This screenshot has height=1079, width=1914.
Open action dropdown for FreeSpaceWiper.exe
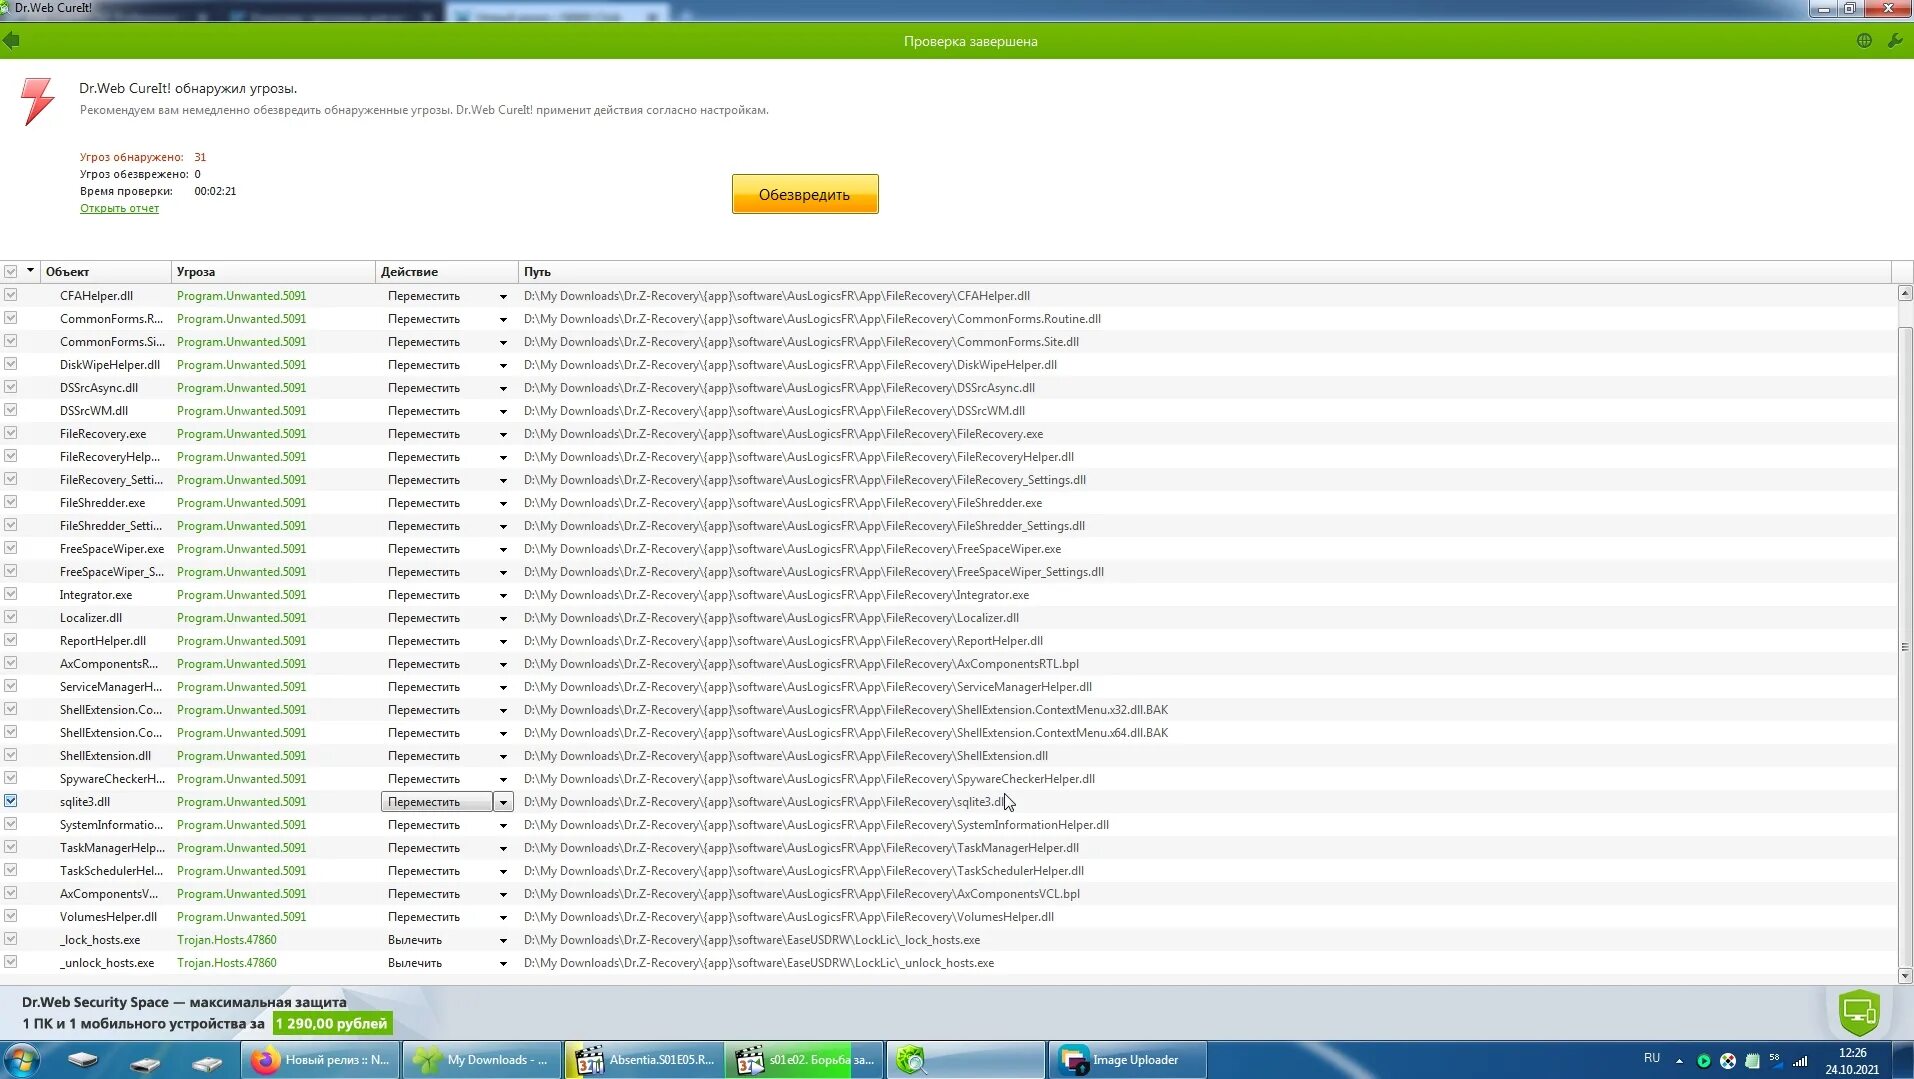coord(503,549)
